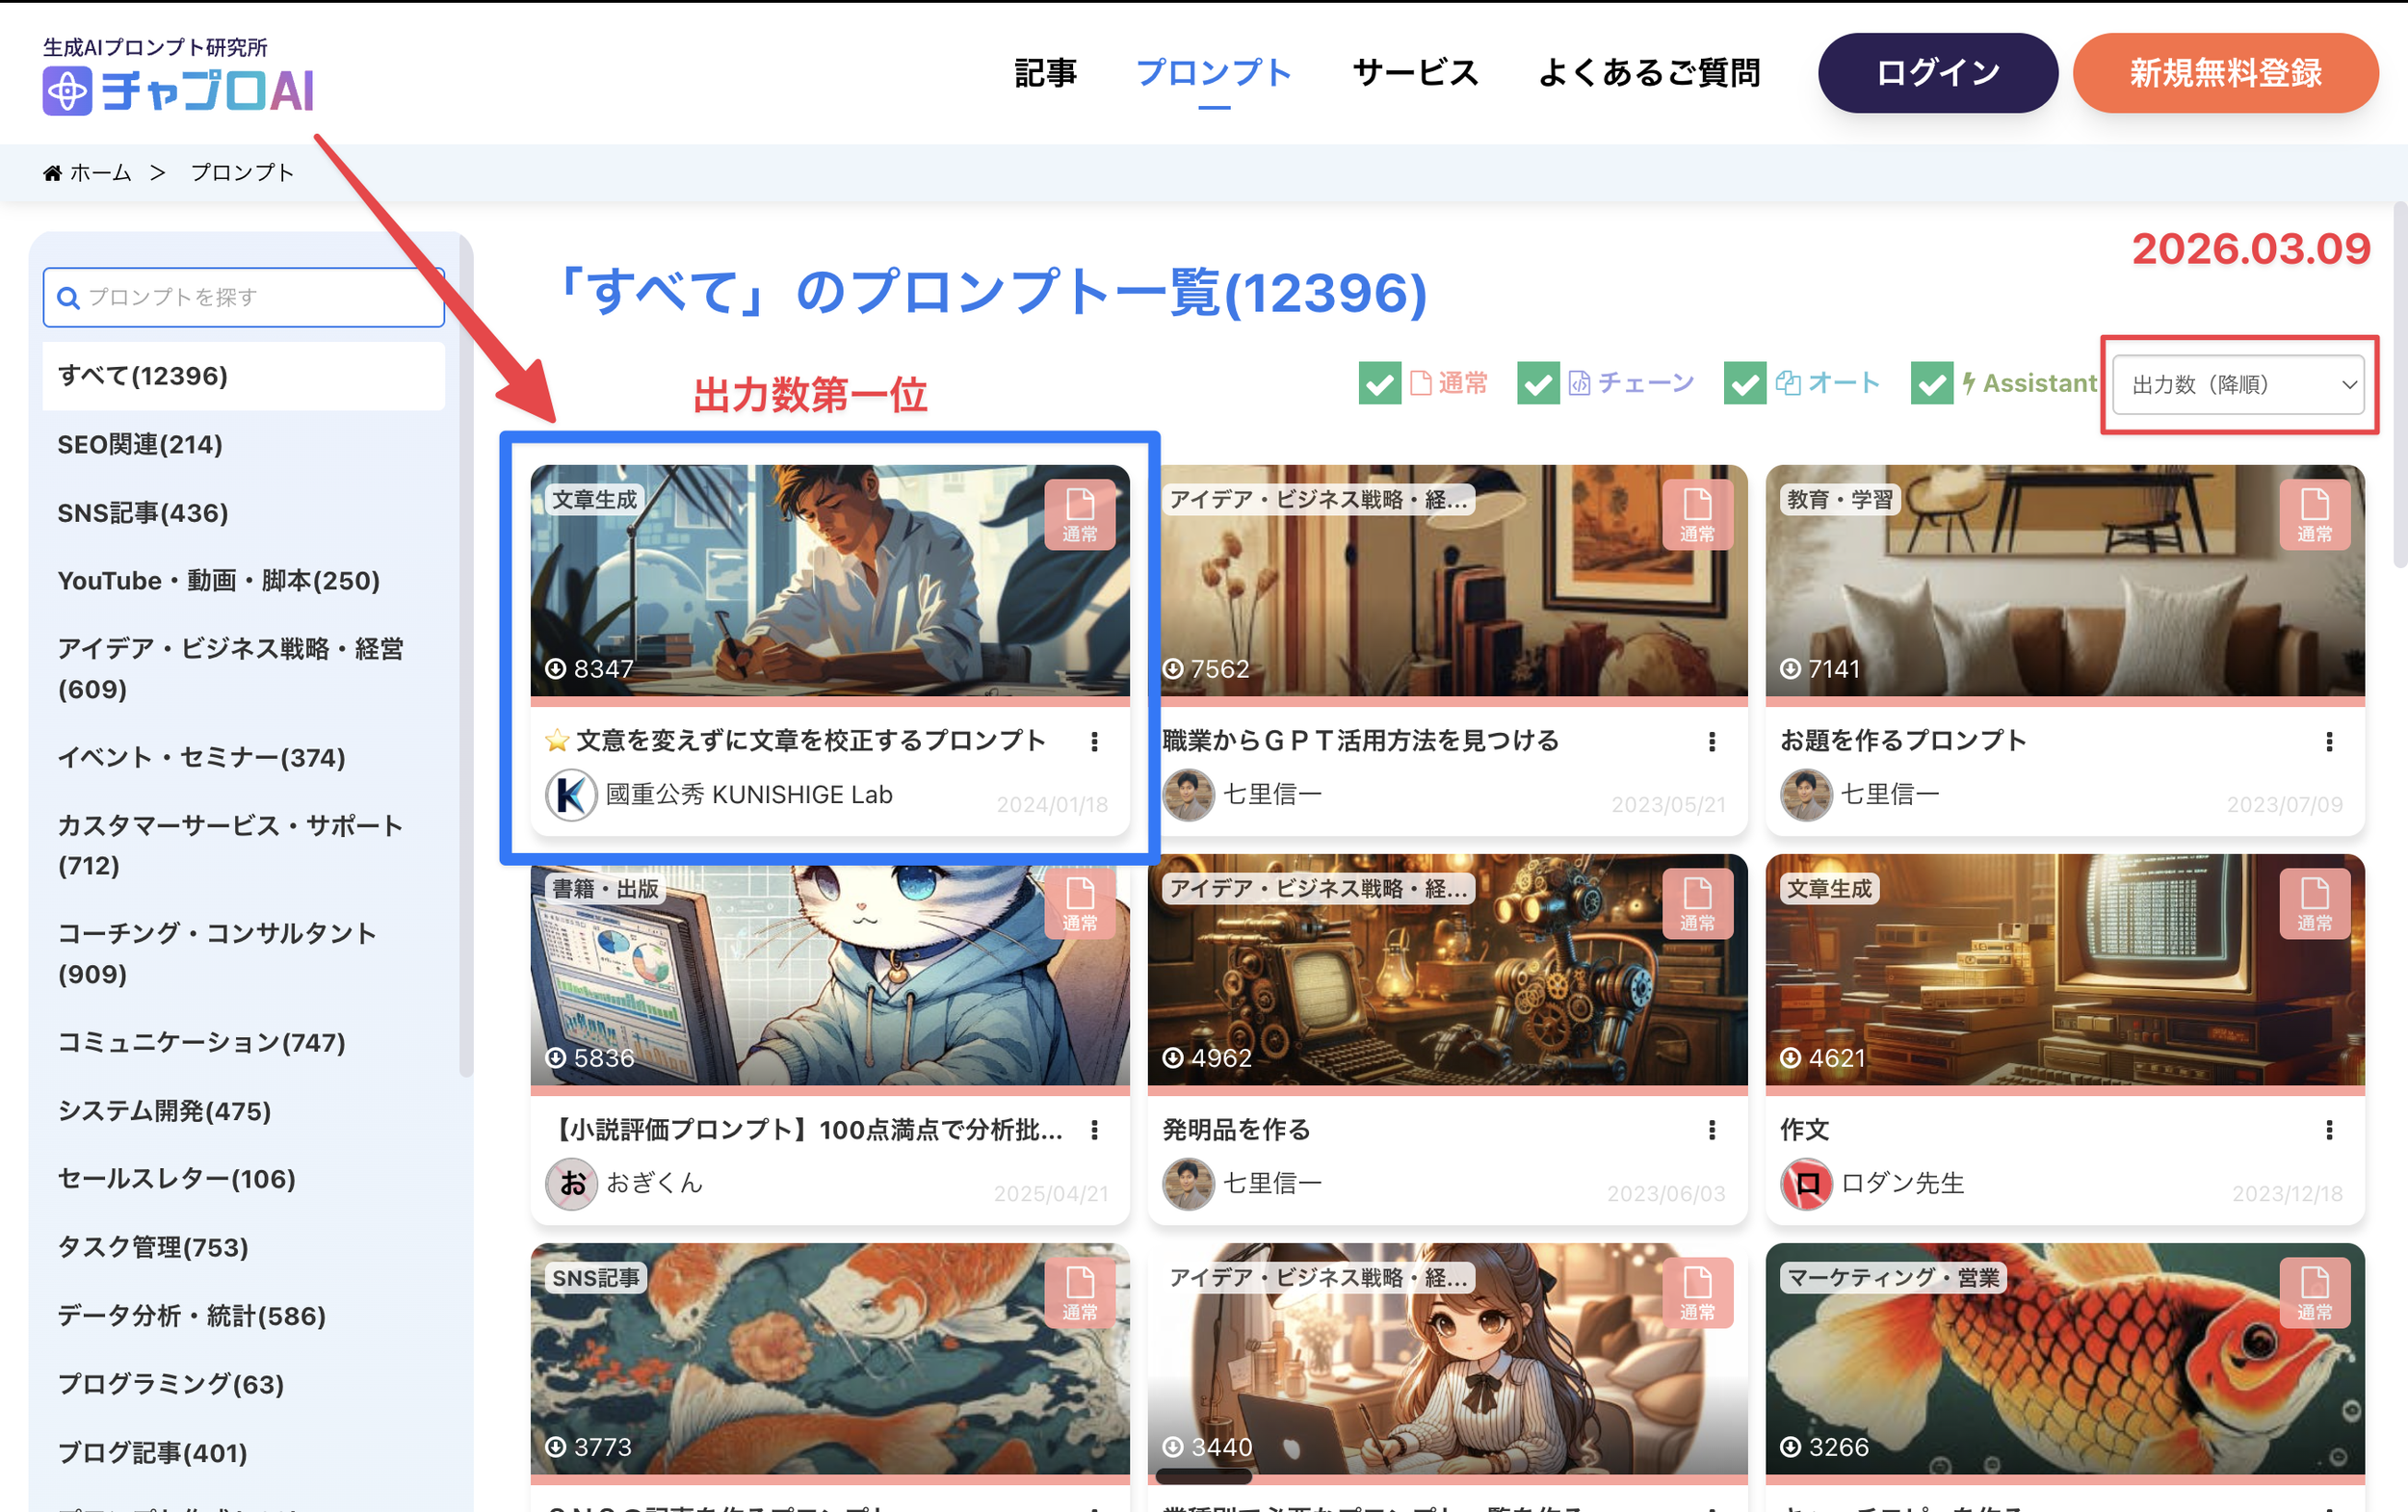Disable the Assistant filter checkbox

click(1932, 383)
